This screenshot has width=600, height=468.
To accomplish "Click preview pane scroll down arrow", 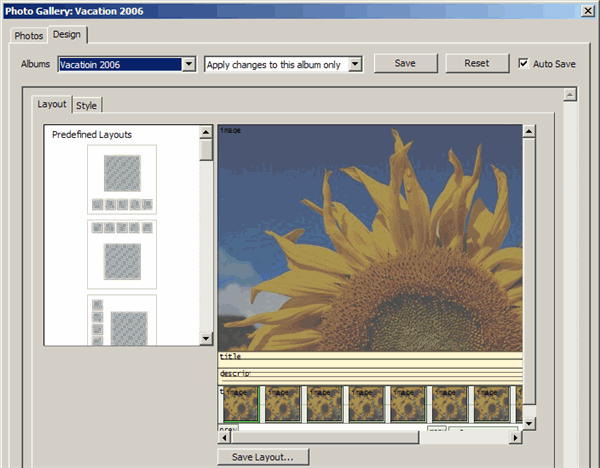I will click(529, 423).
